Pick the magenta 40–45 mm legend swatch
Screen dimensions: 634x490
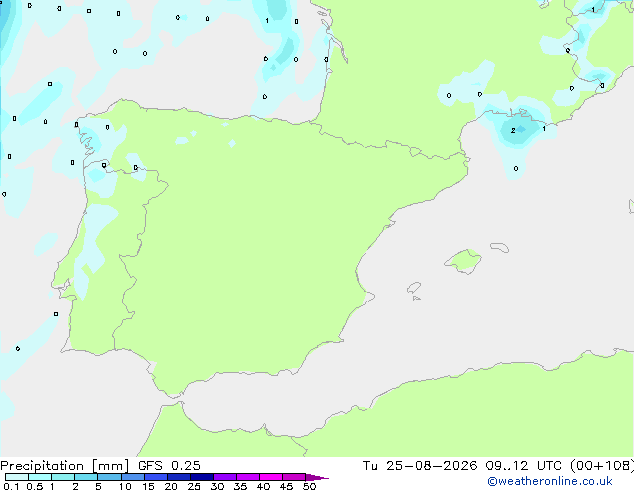pos(271,477)
